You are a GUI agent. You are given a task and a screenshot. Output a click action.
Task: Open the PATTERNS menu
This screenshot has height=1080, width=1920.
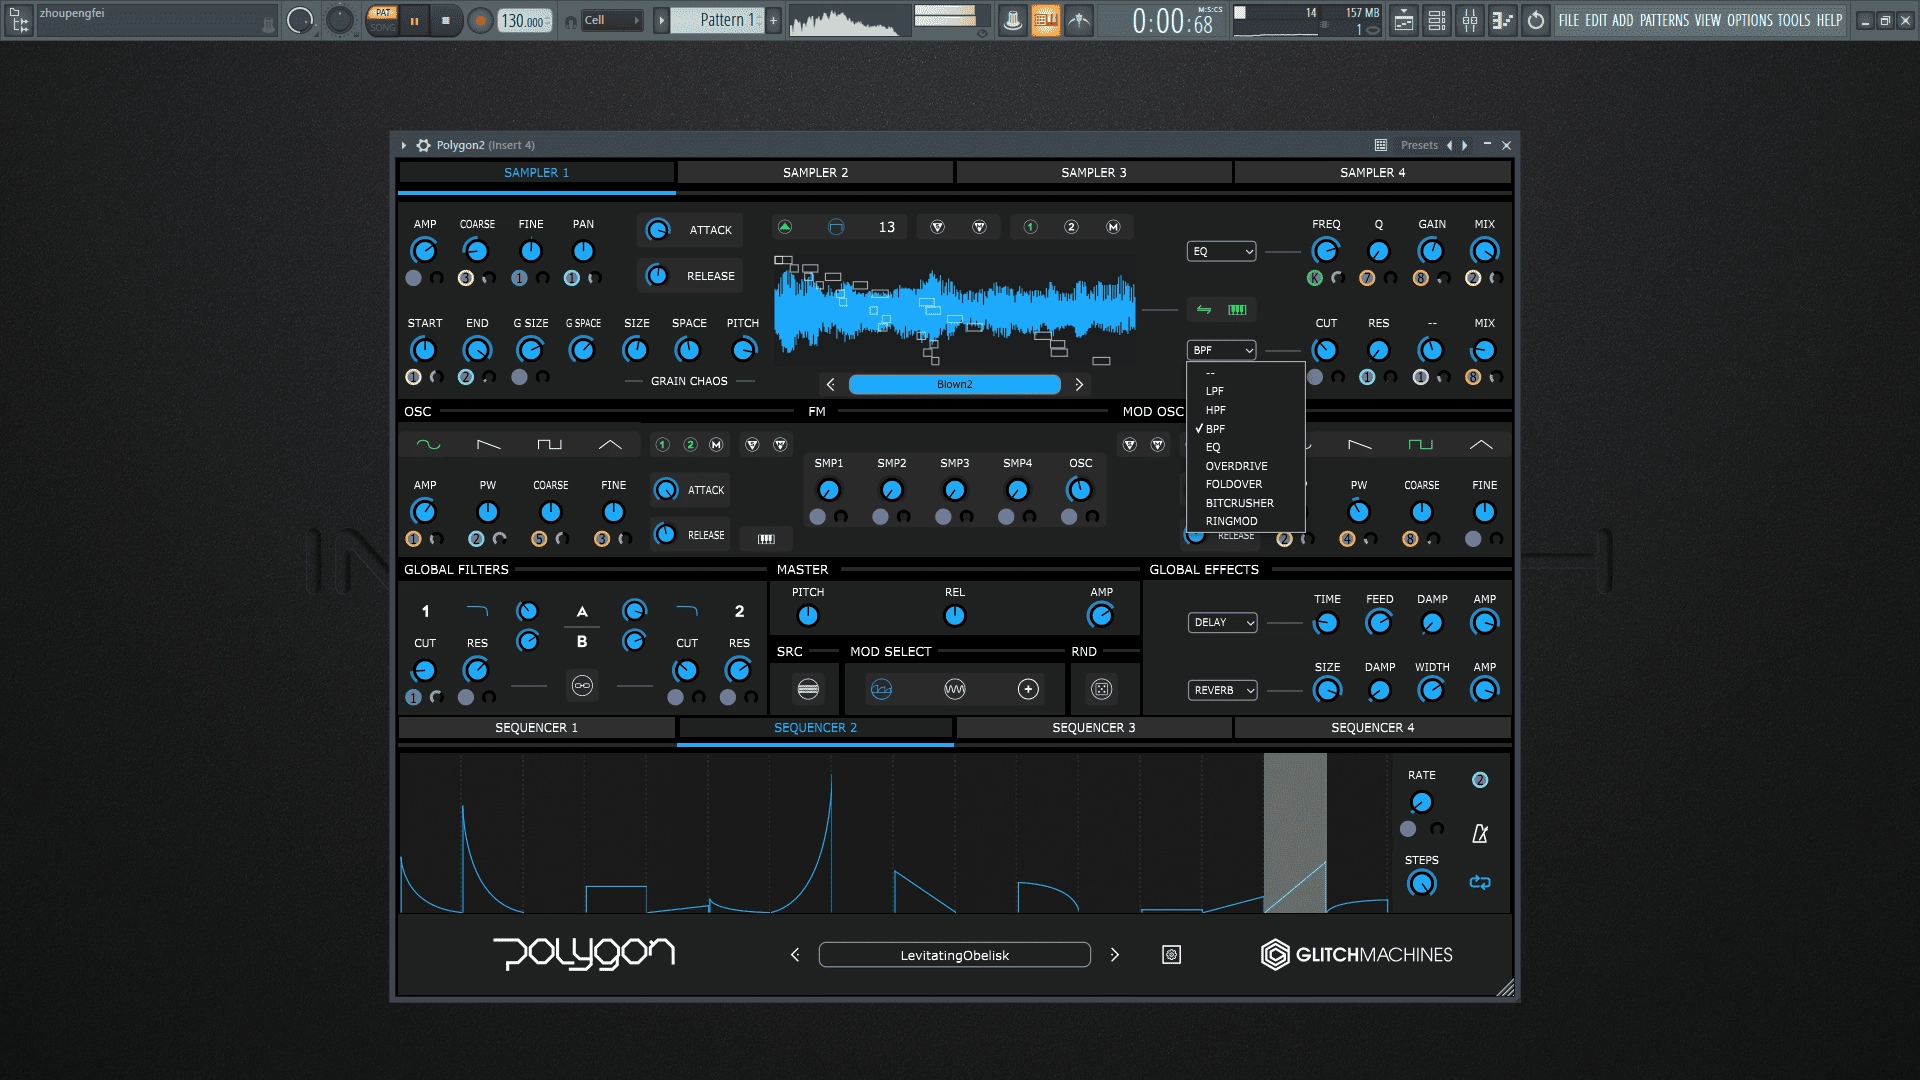coord(1664,20)
